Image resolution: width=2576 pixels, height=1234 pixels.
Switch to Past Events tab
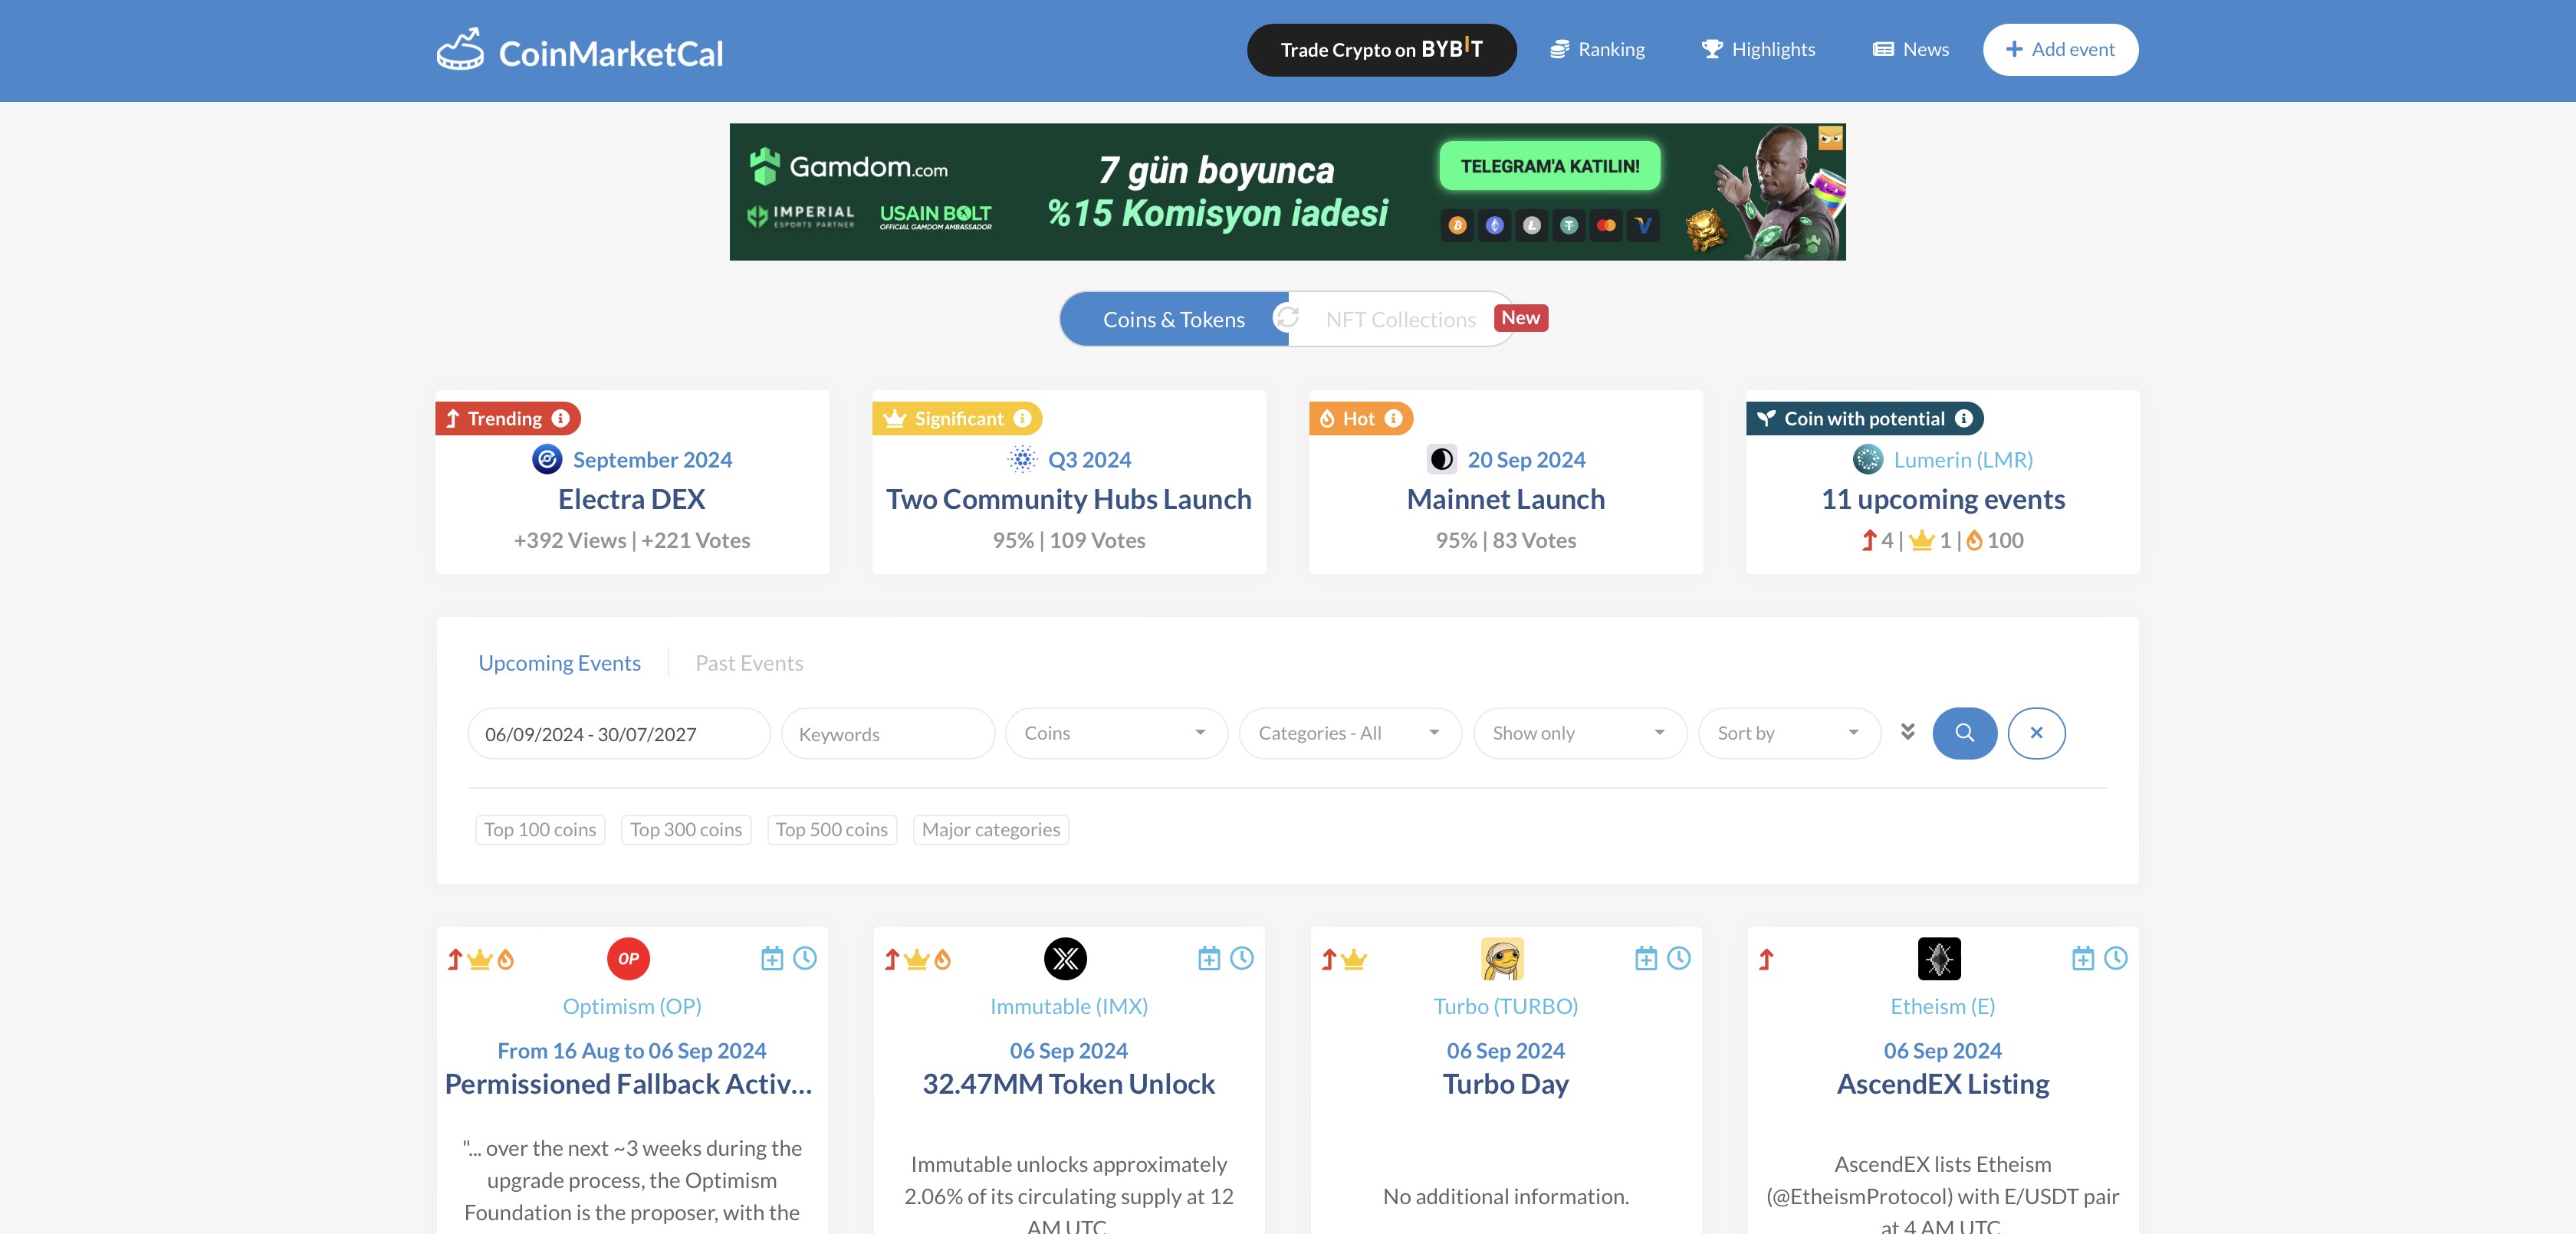click(x=749, y=663)
